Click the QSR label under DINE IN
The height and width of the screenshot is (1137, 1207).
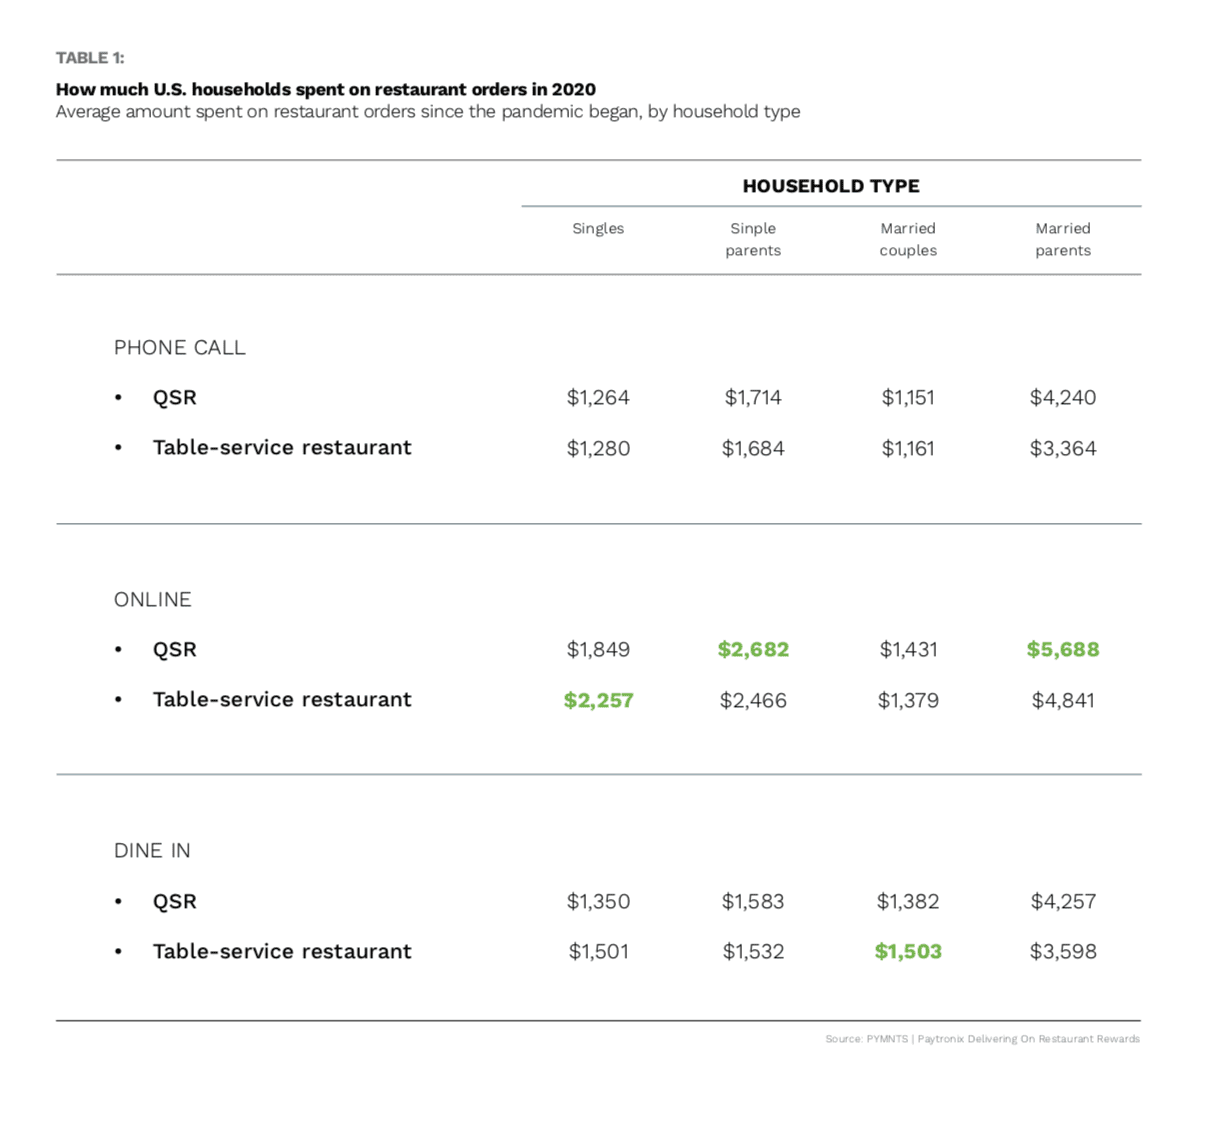(174, 902)
